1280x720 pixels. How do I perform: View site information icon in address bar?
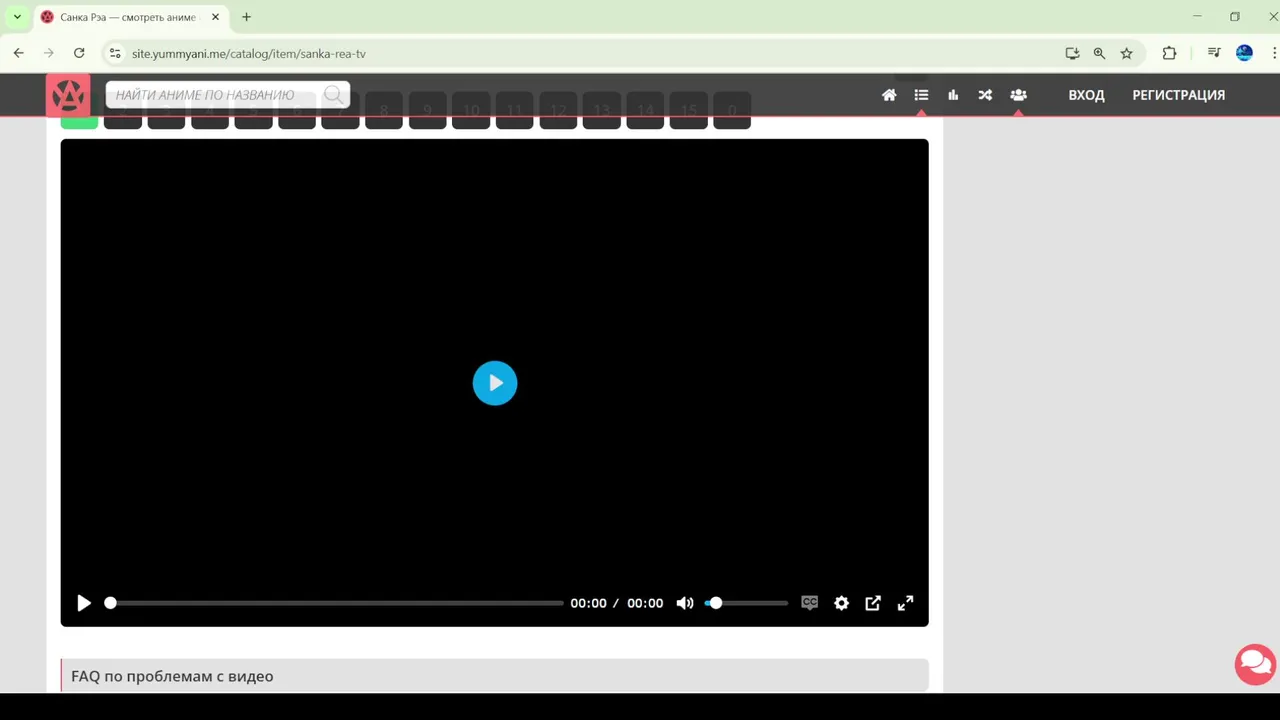point(115,53)
